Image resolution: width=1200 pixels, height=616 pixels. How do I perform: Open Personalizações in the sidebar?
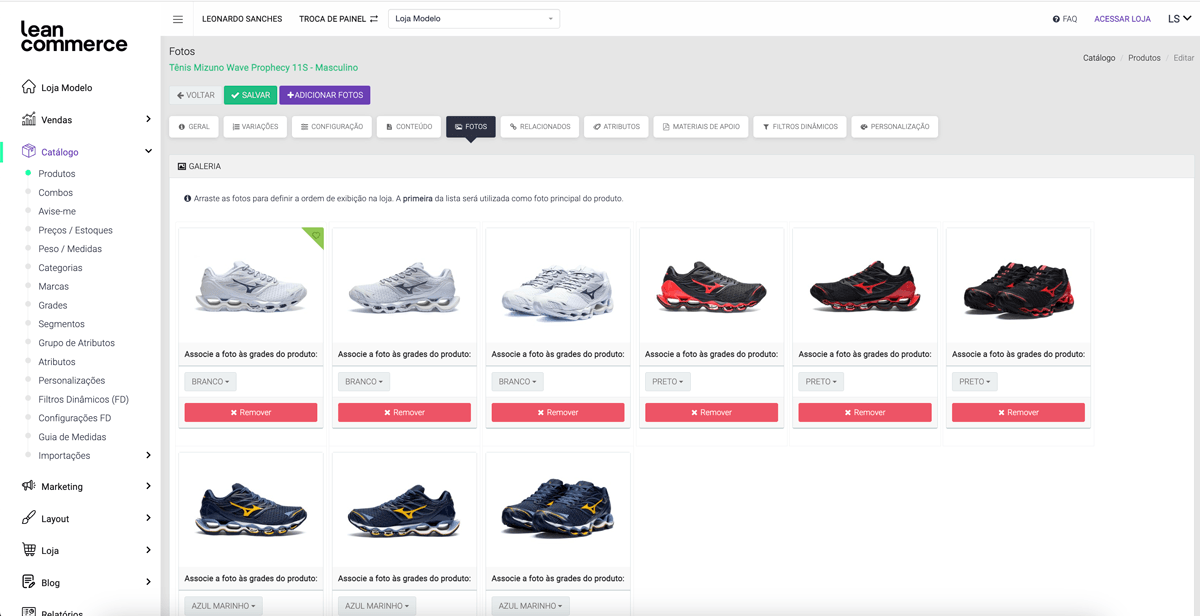72,381
